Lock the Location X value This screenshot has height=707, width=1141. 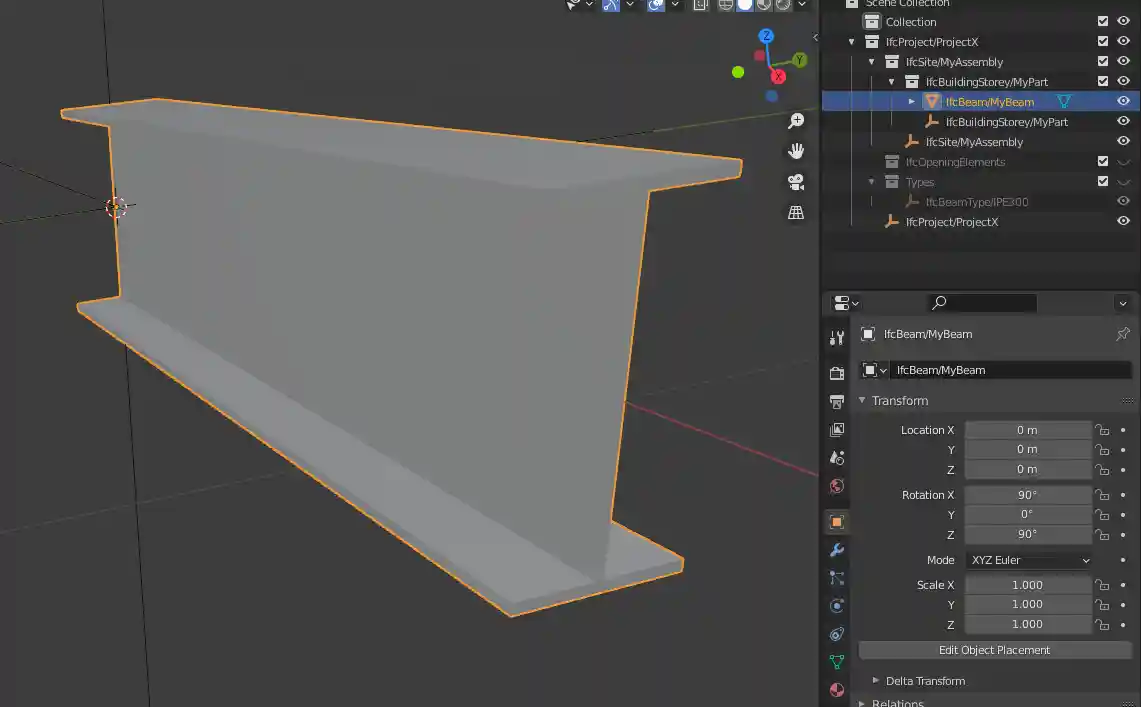1101,429
